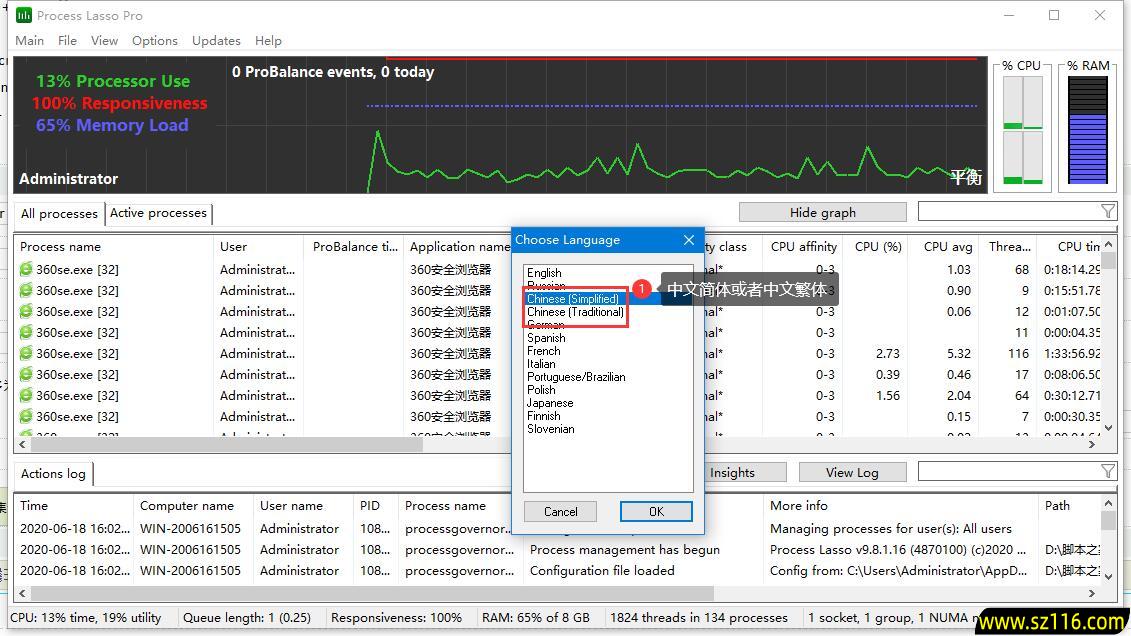Image resolution: width=1131 pixels, height=636 pixels.
Task: Click the % RAM meter gauge
Action: tap(1088, 130)
